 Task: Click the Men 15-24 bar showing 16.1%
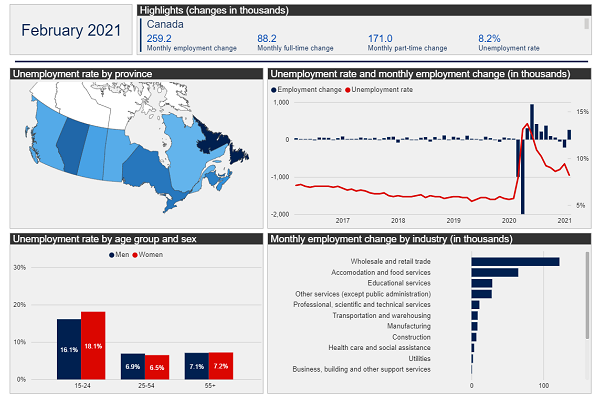coord(69,349)
